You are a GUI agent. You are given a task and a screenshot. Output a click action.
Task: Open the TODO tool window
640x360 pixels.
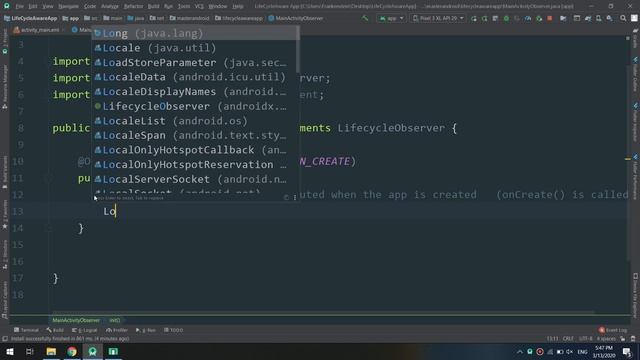pyautogui.click(x=173, y=330)
